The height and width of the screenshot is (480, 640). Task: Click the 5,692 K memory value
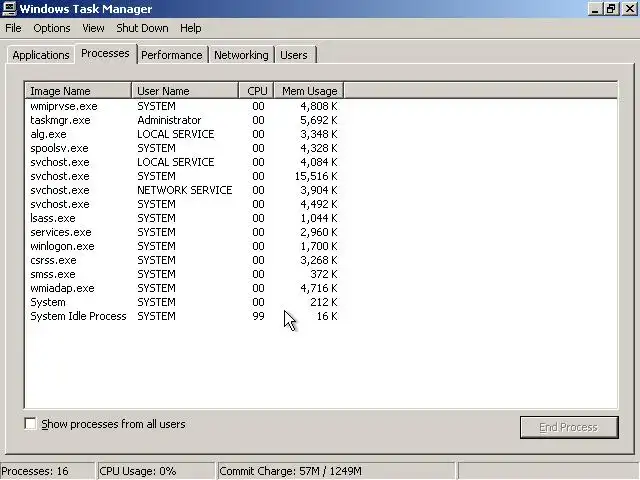pos(319,120)
